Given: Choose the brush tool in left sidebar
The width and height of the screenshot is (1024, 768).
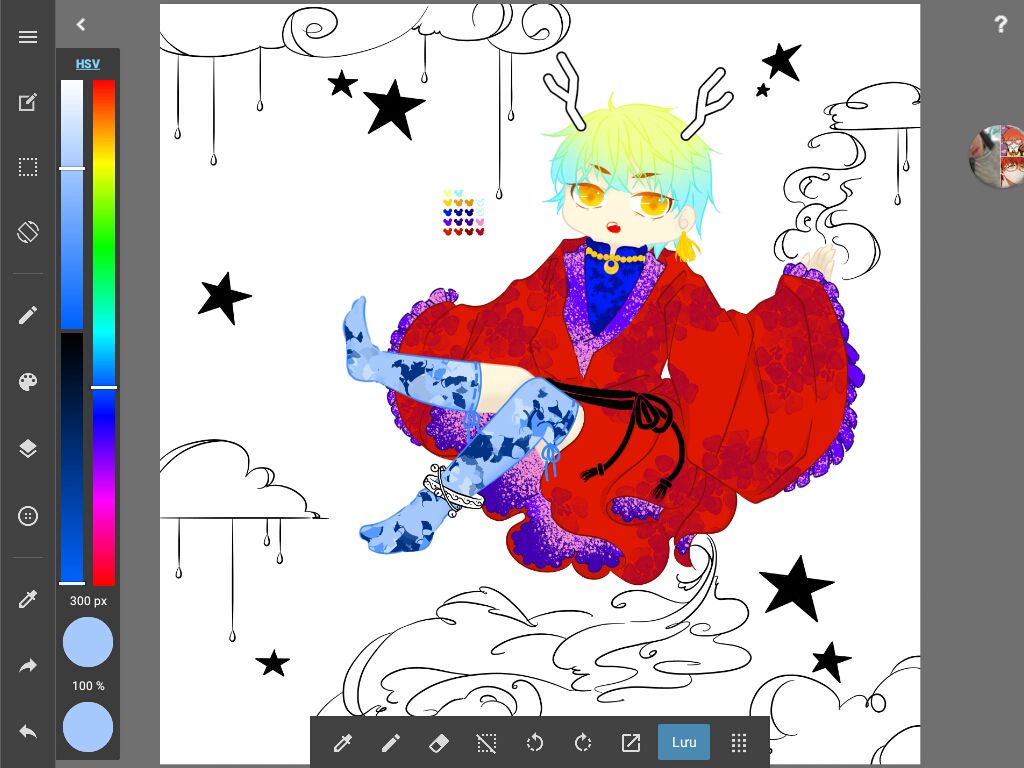Looking at the screenshot, I should pos(28,315).
